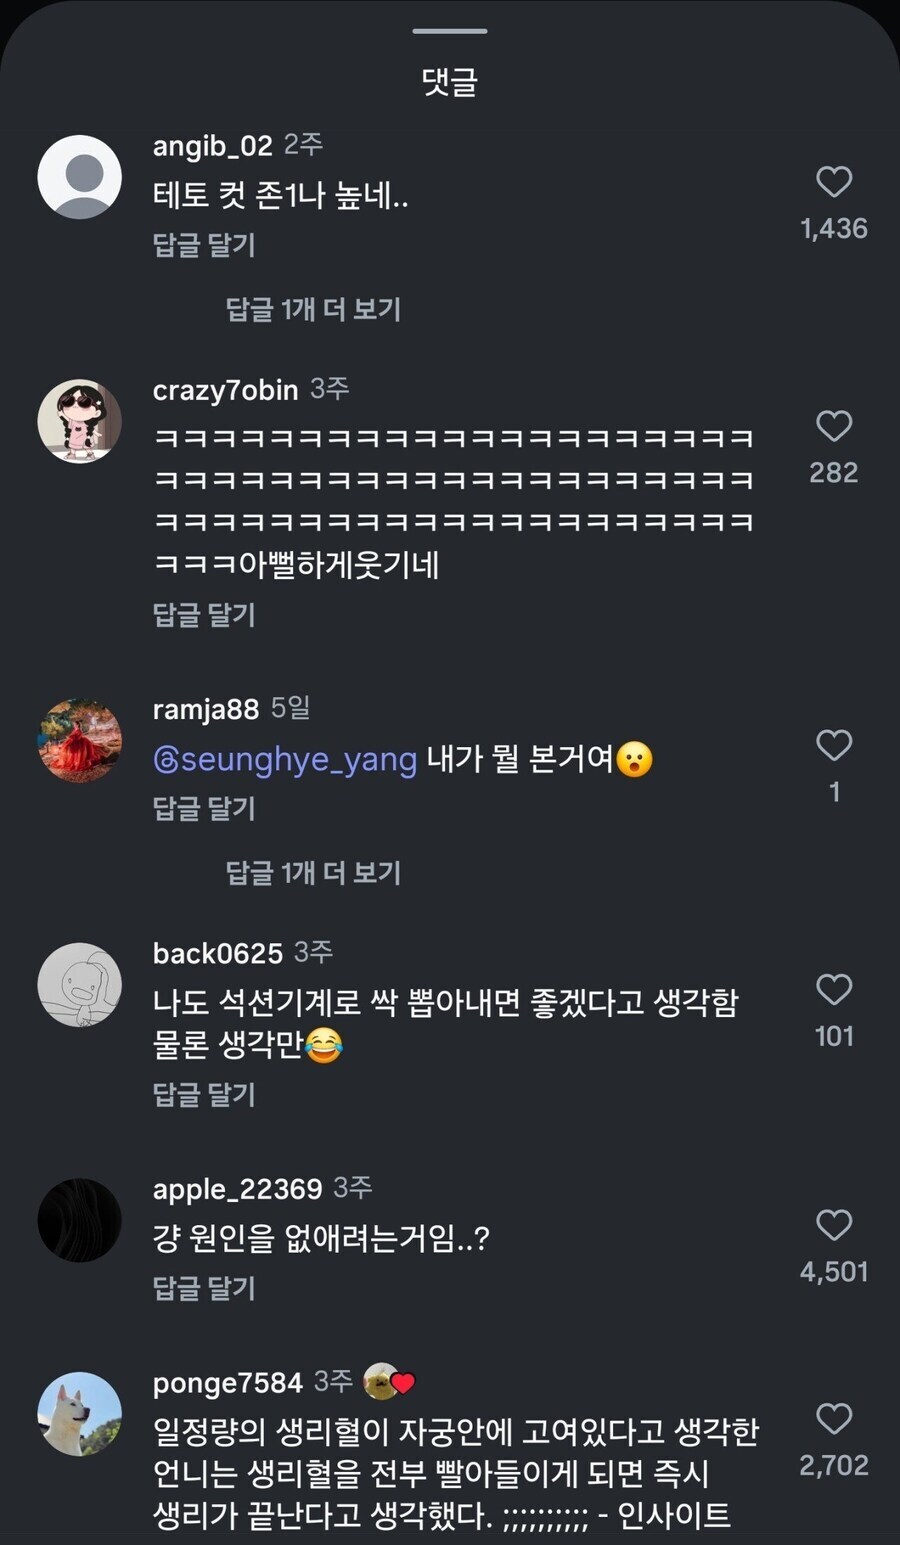Like back0625's suction machine comment

point(834,990)
